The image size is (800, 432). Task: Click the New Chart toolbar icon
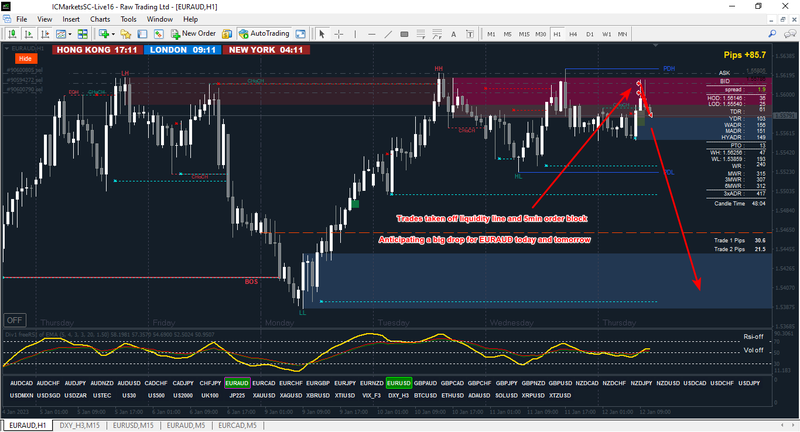click(104, 34)
